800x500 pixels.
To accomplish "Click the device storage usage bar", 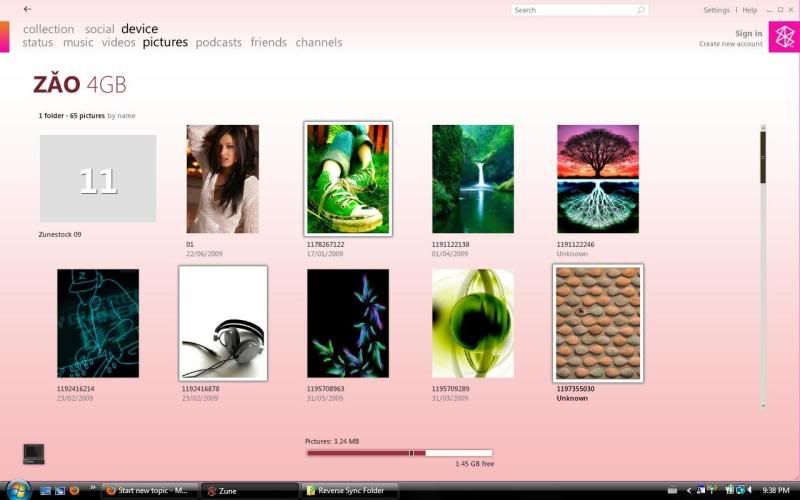I will (x=399, y=453).
